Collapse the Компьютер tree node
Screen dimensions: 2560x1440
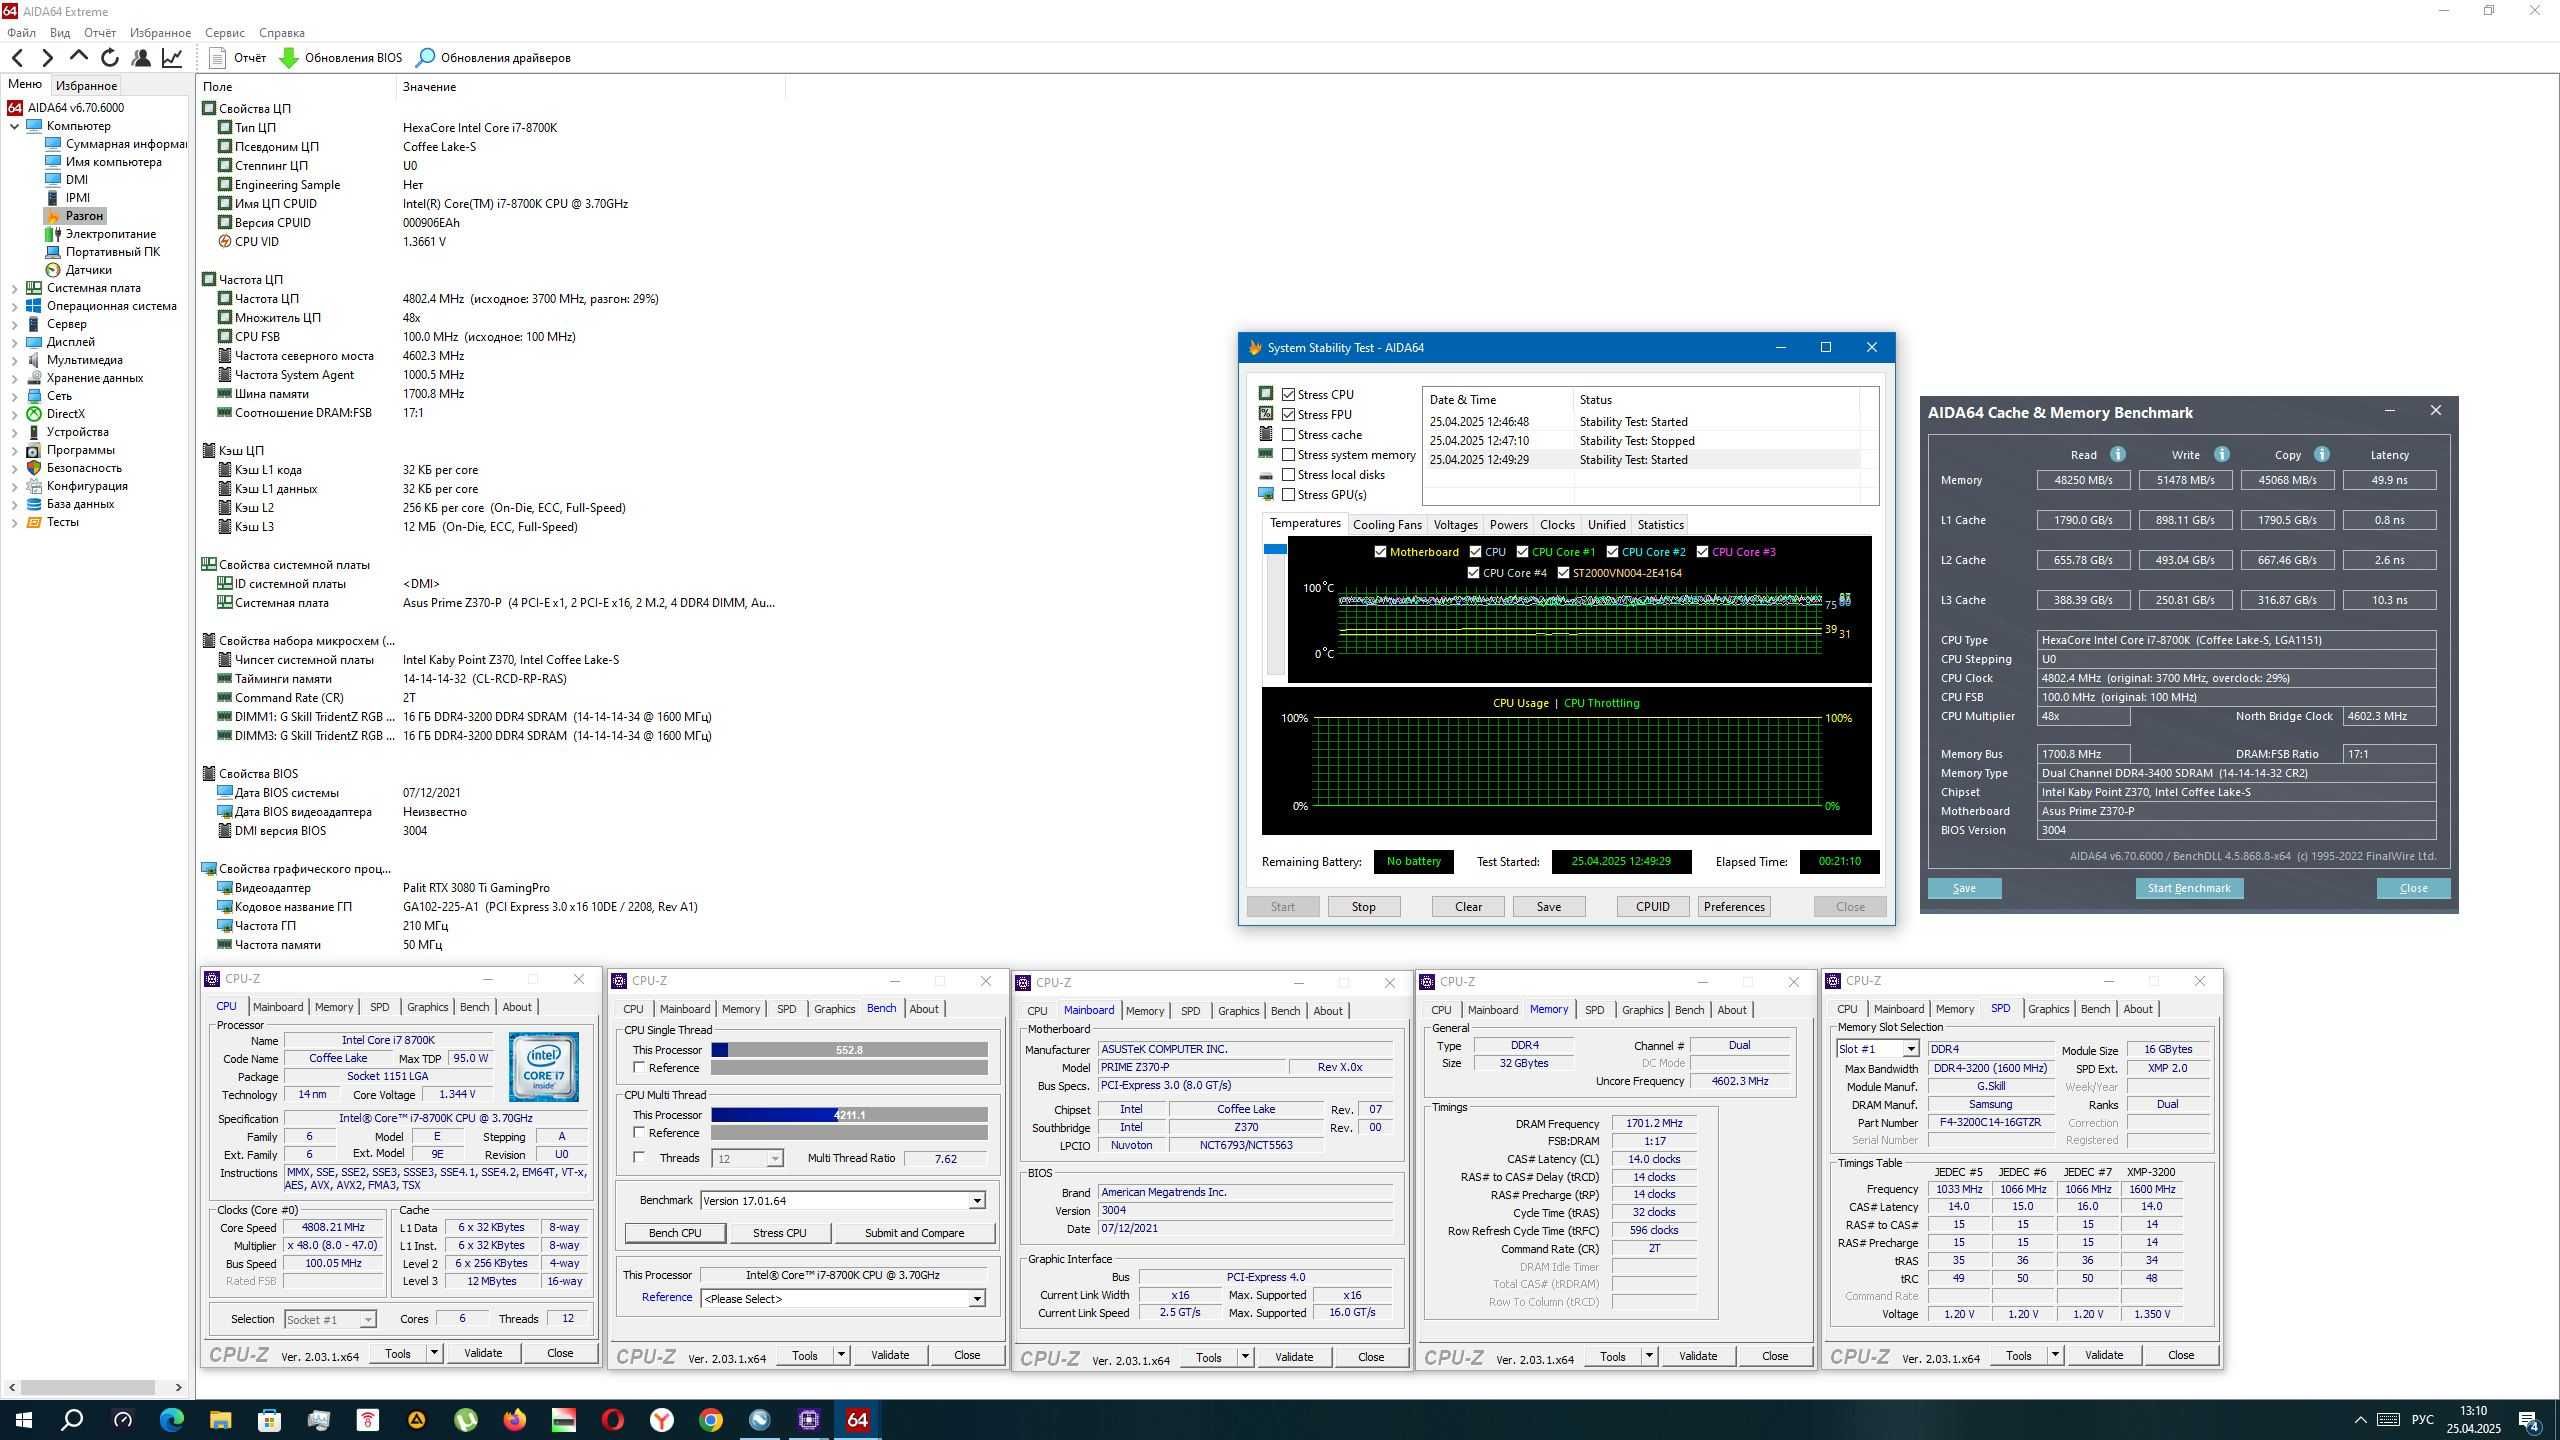(x=15, y=126)
